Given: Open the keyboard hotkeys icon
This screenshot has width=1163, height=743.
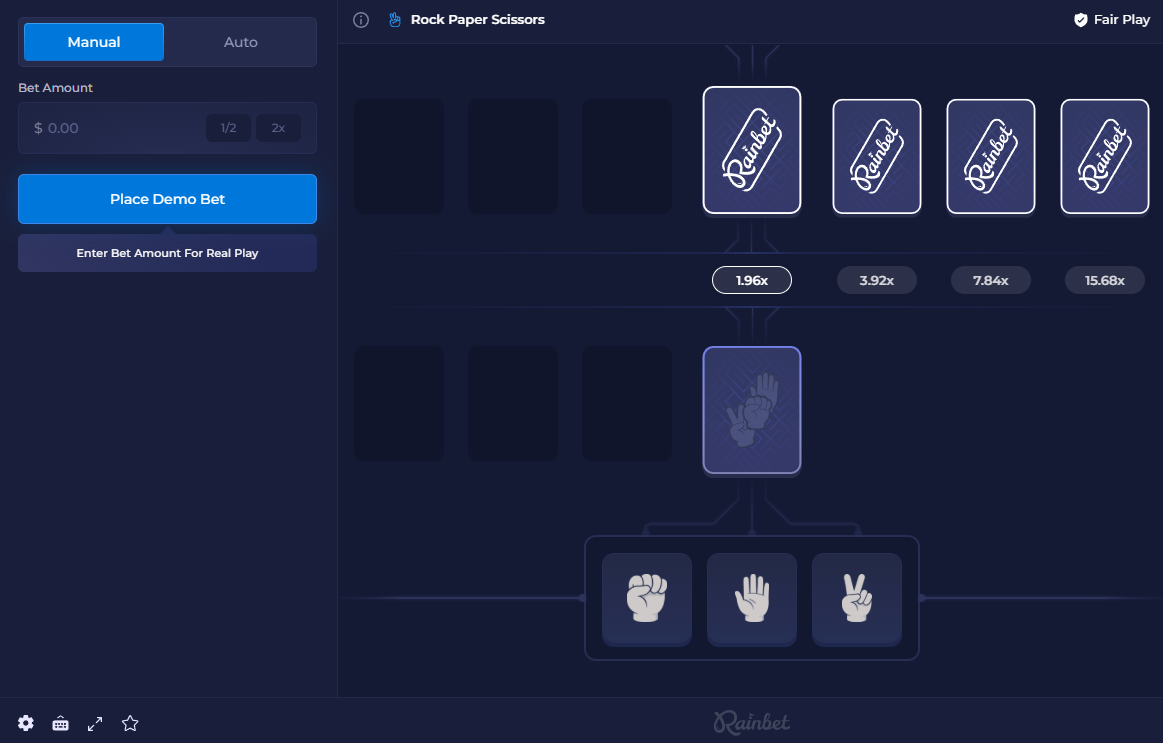Looking at the screenshot, I should point(61,723).
